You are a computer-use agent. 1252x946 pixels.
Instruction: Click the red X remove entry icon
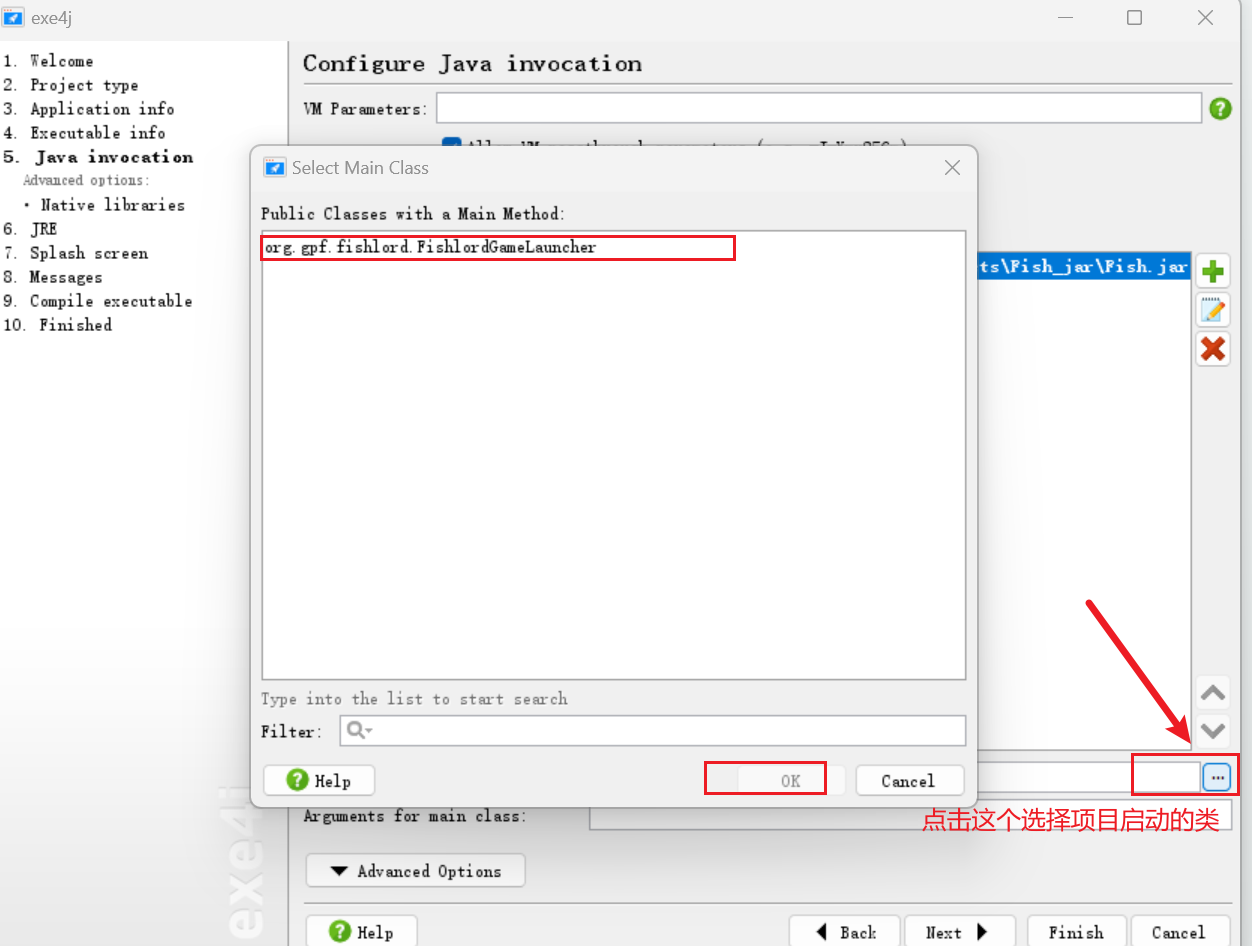pyautogui.click(x=1213, y=349)
